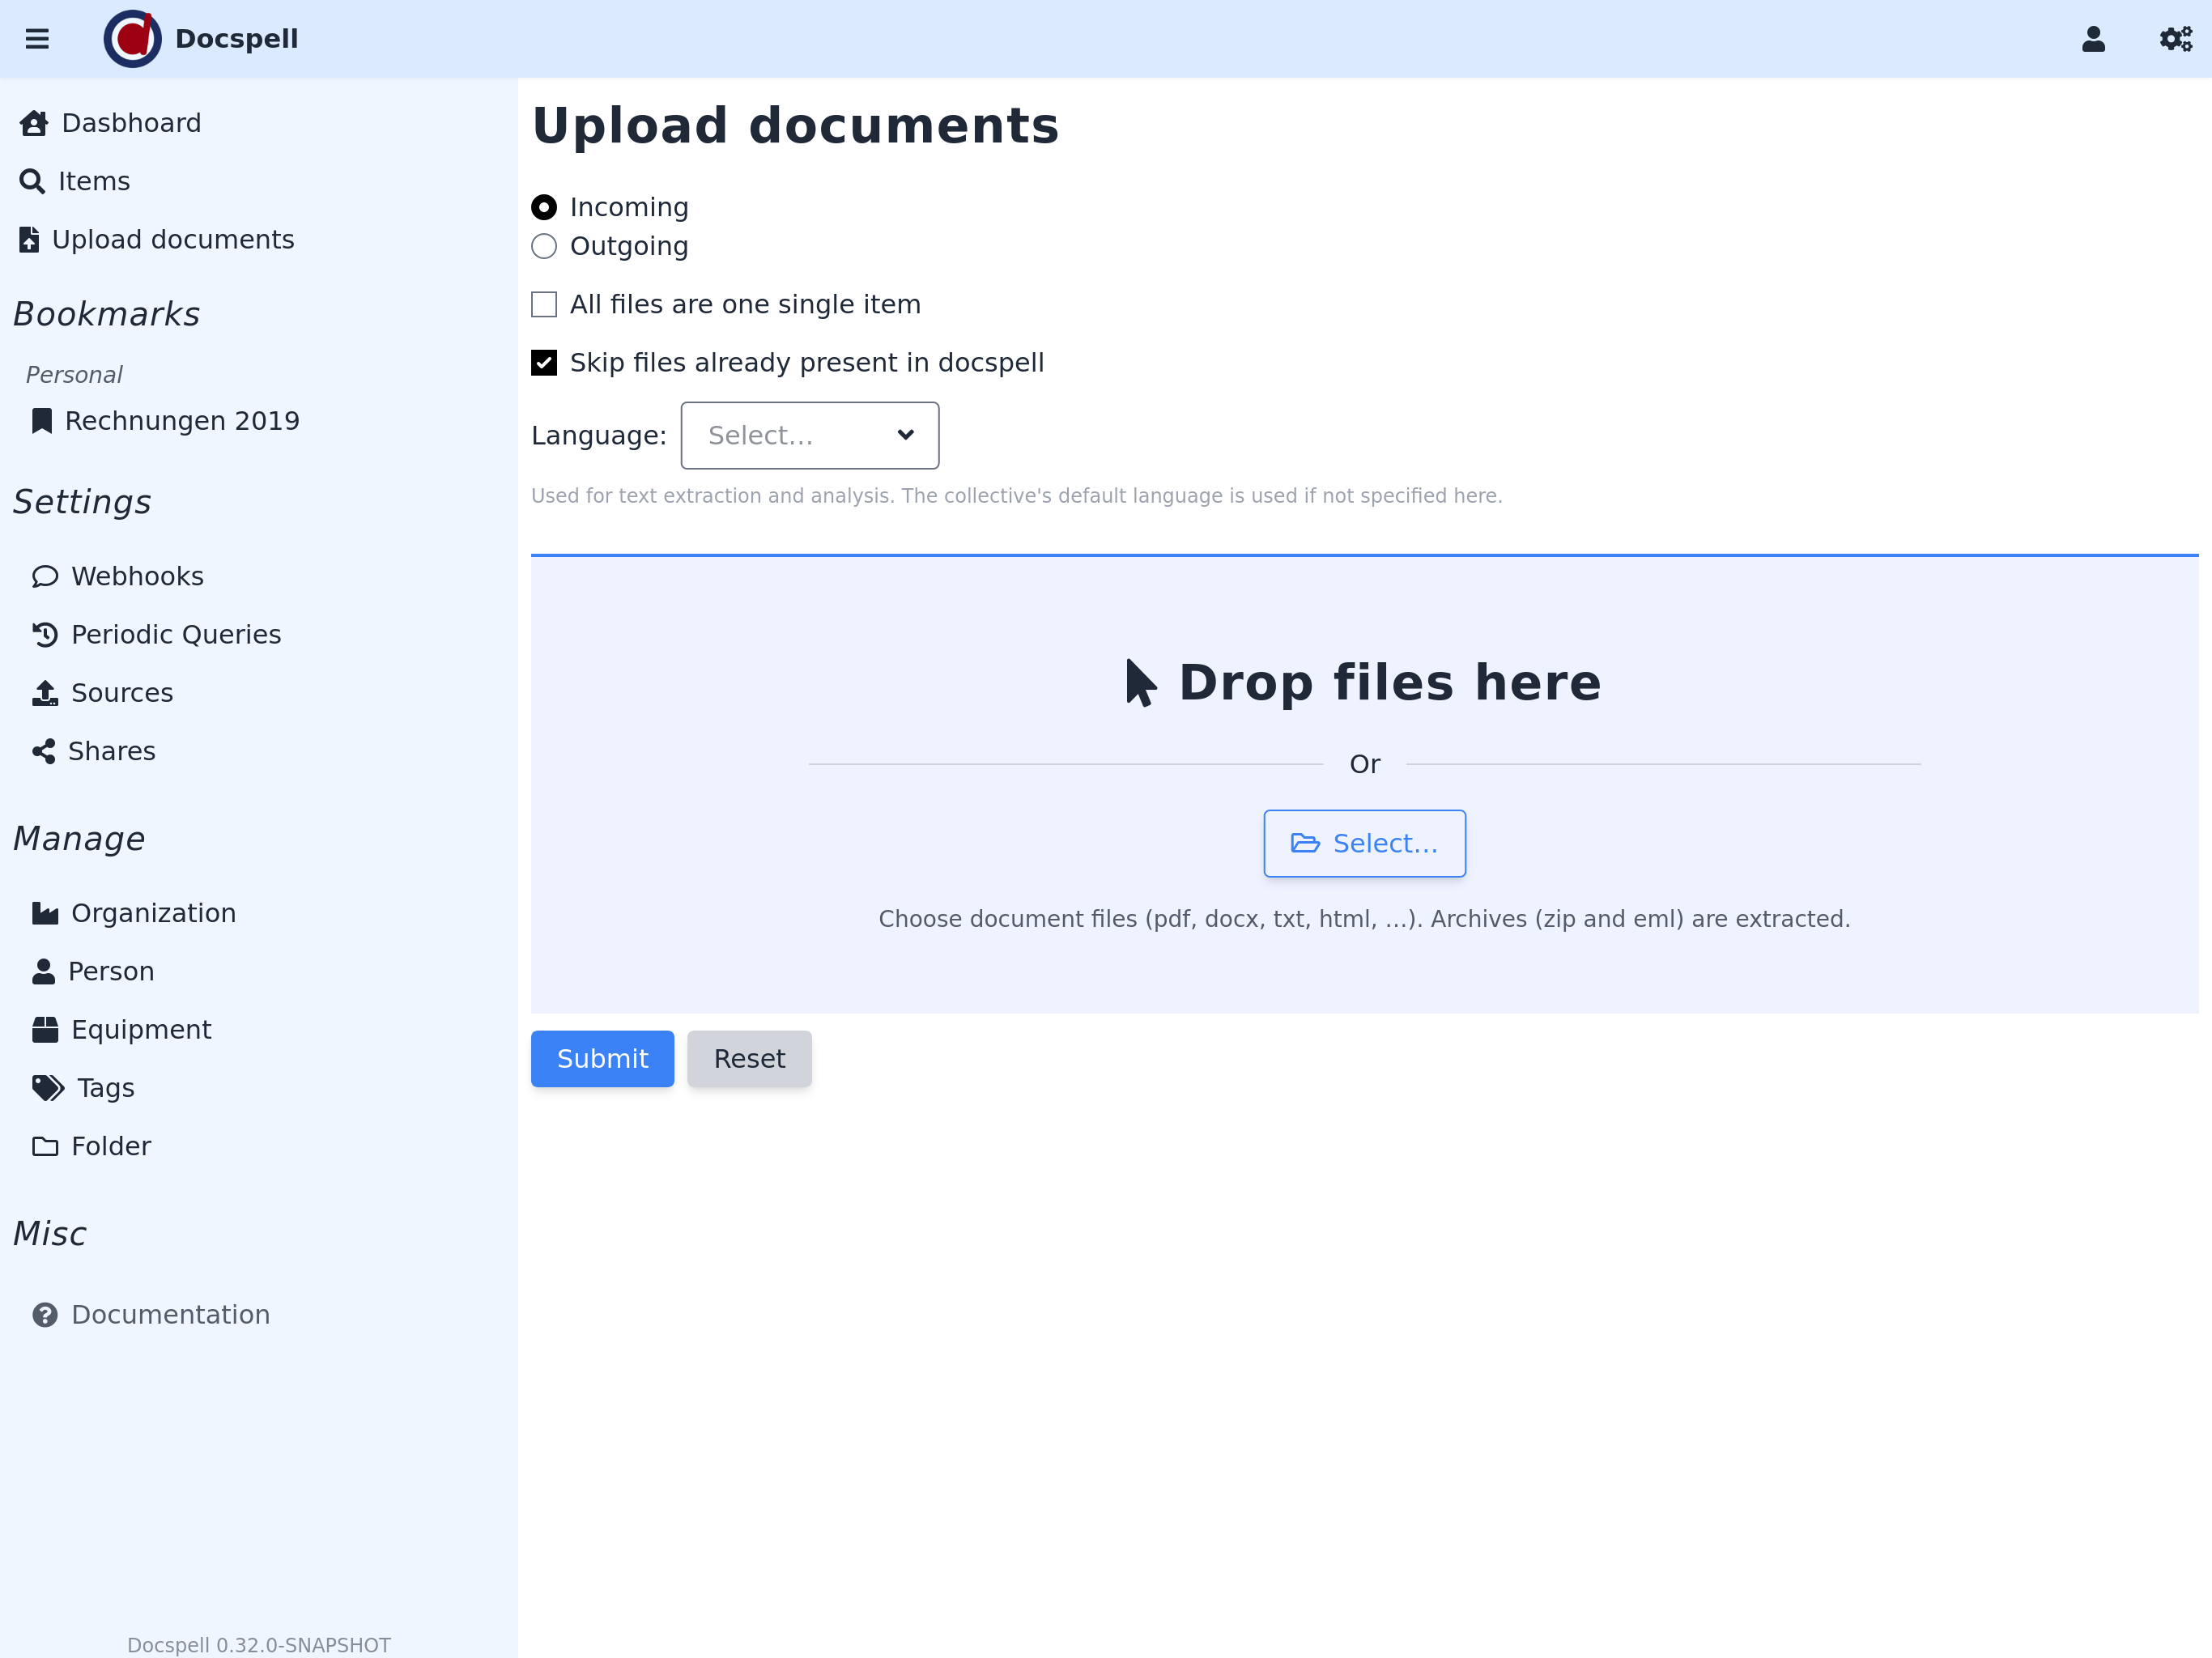
Task: Click the Language dropdown chevron arrow
Action: [x=905, y=435]
